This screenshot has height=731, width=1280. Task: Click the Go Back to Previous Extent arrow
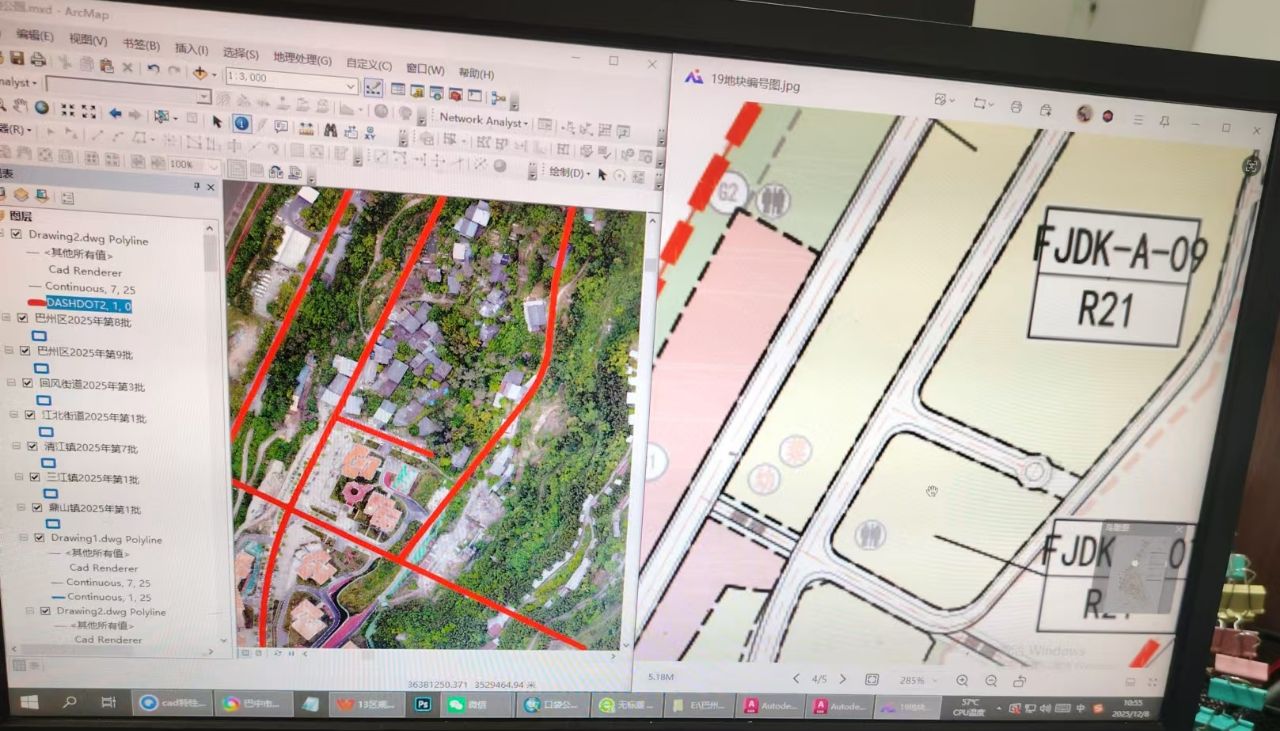tap(115, 113)
